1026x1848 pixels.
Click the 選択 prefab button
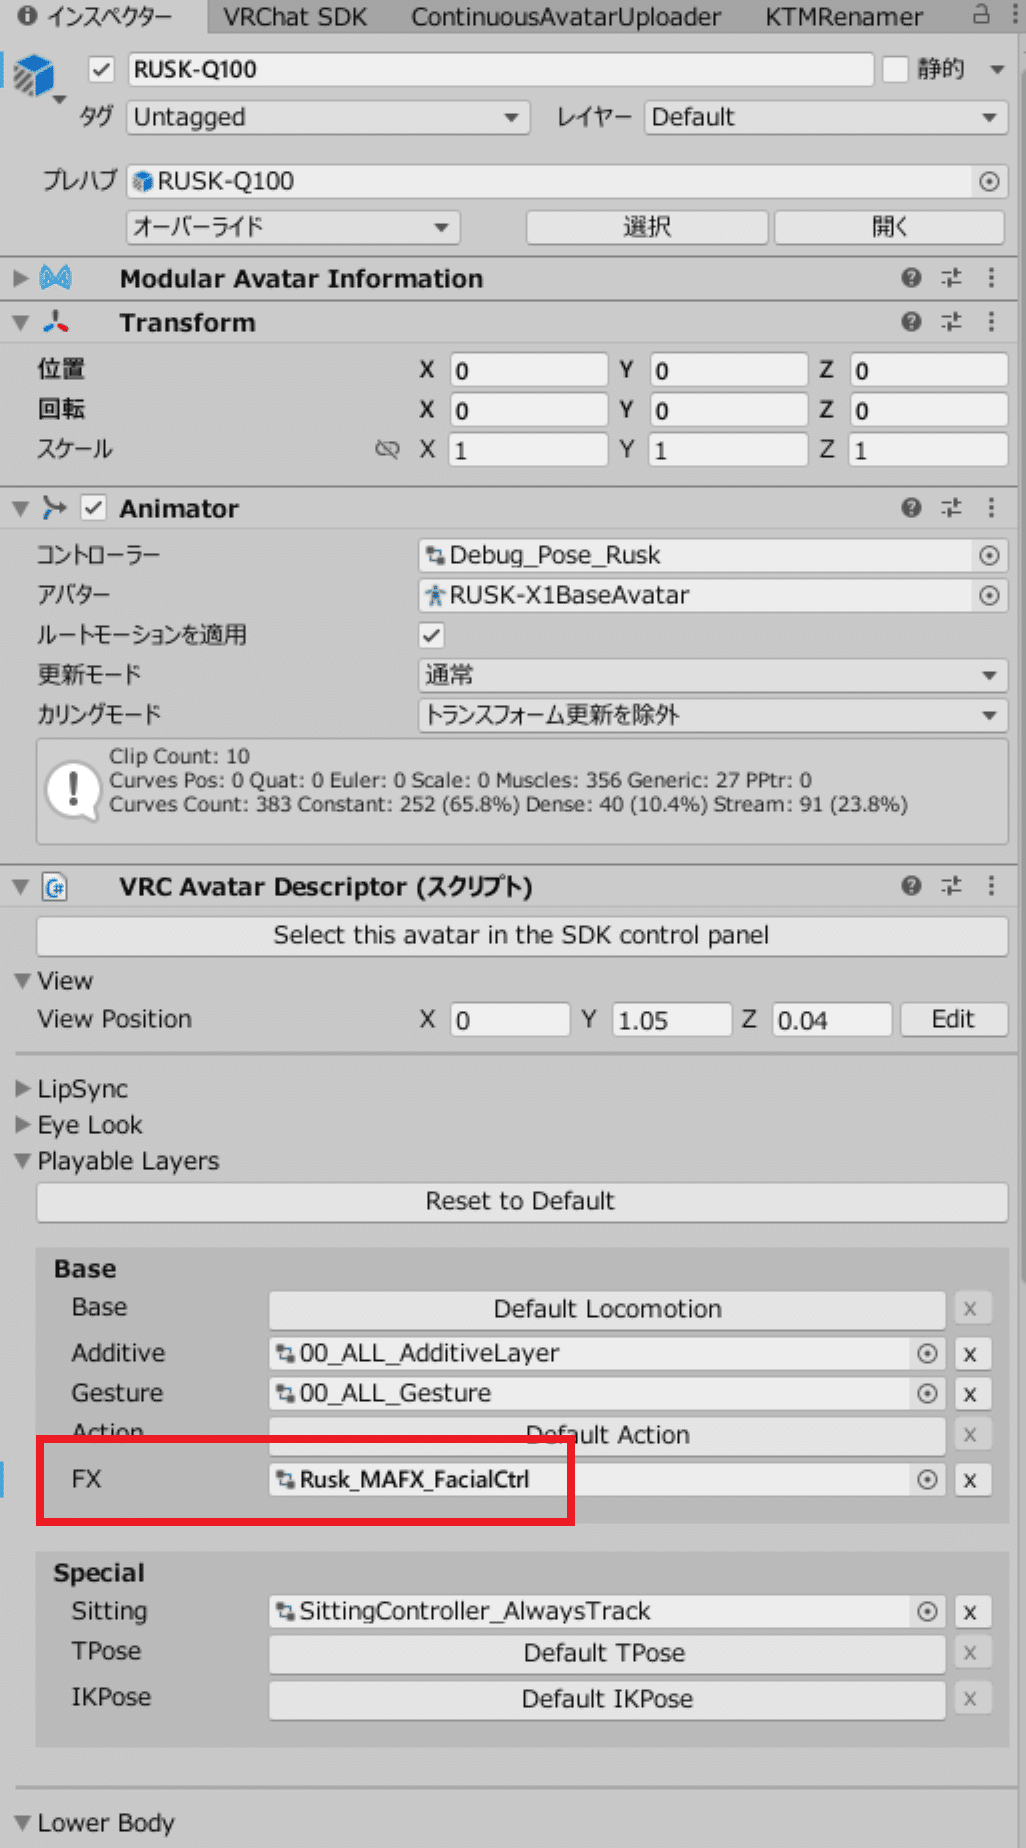(647, 227)
